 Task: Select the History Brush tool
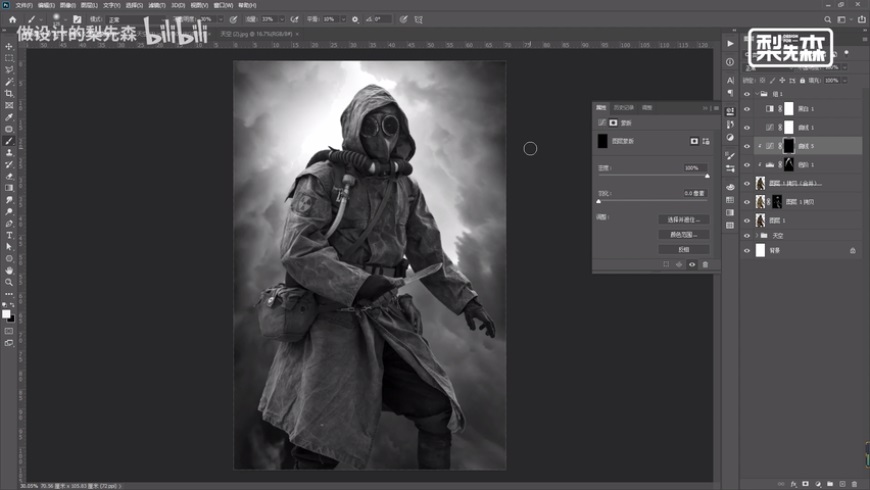tap(9, 164)
